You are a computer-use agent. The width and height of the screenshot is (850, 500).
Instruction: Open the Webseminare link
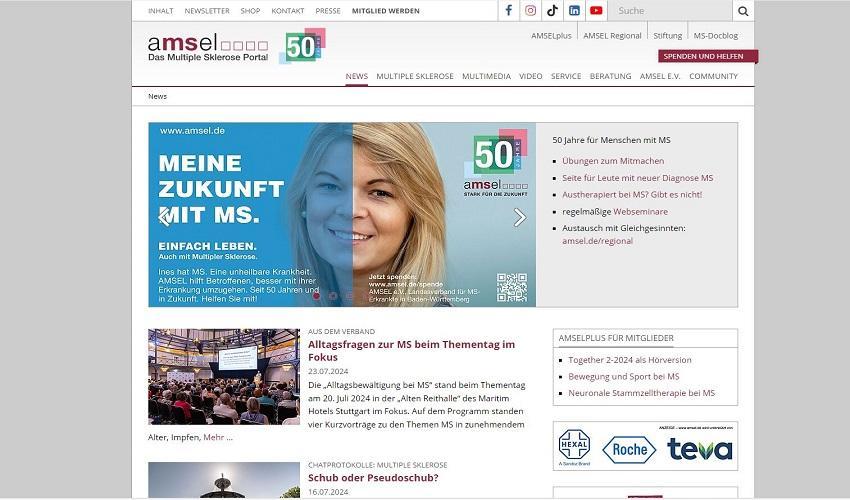(x=640, y=211)
